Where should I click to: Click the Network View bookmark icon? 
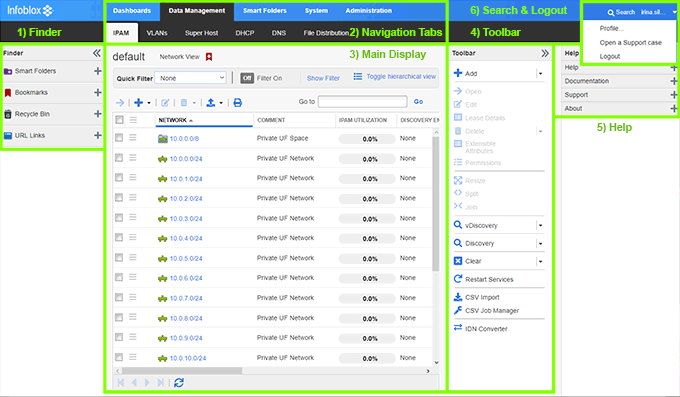click(x=209, y=57)
